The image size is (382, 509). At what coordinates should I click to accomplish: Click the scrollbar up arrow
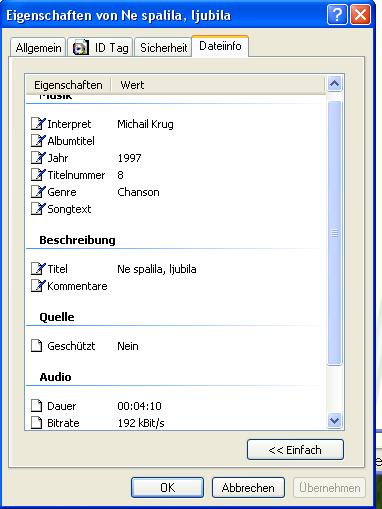(334, 84)
